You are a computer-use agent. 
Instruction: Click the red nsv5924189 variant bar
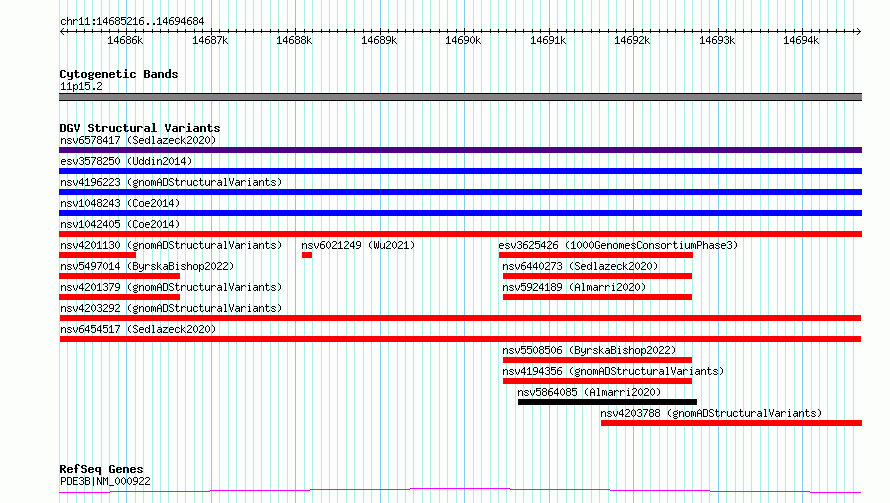[597, 297]
